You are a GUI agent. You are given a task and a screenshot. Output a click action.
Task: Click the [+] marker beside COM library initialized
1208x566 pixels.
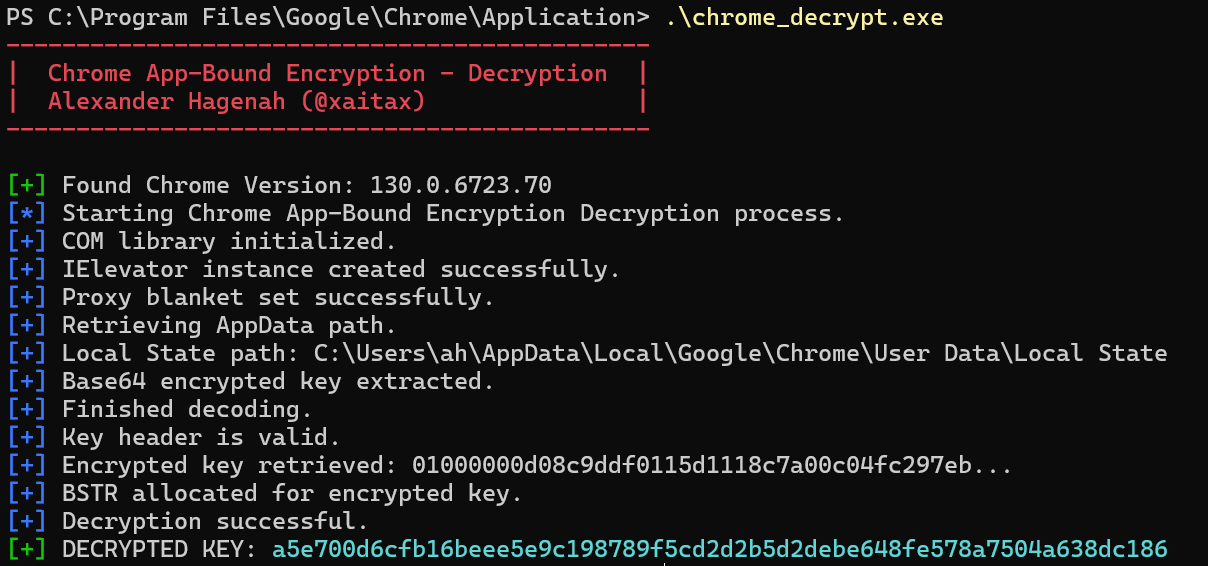27,241
